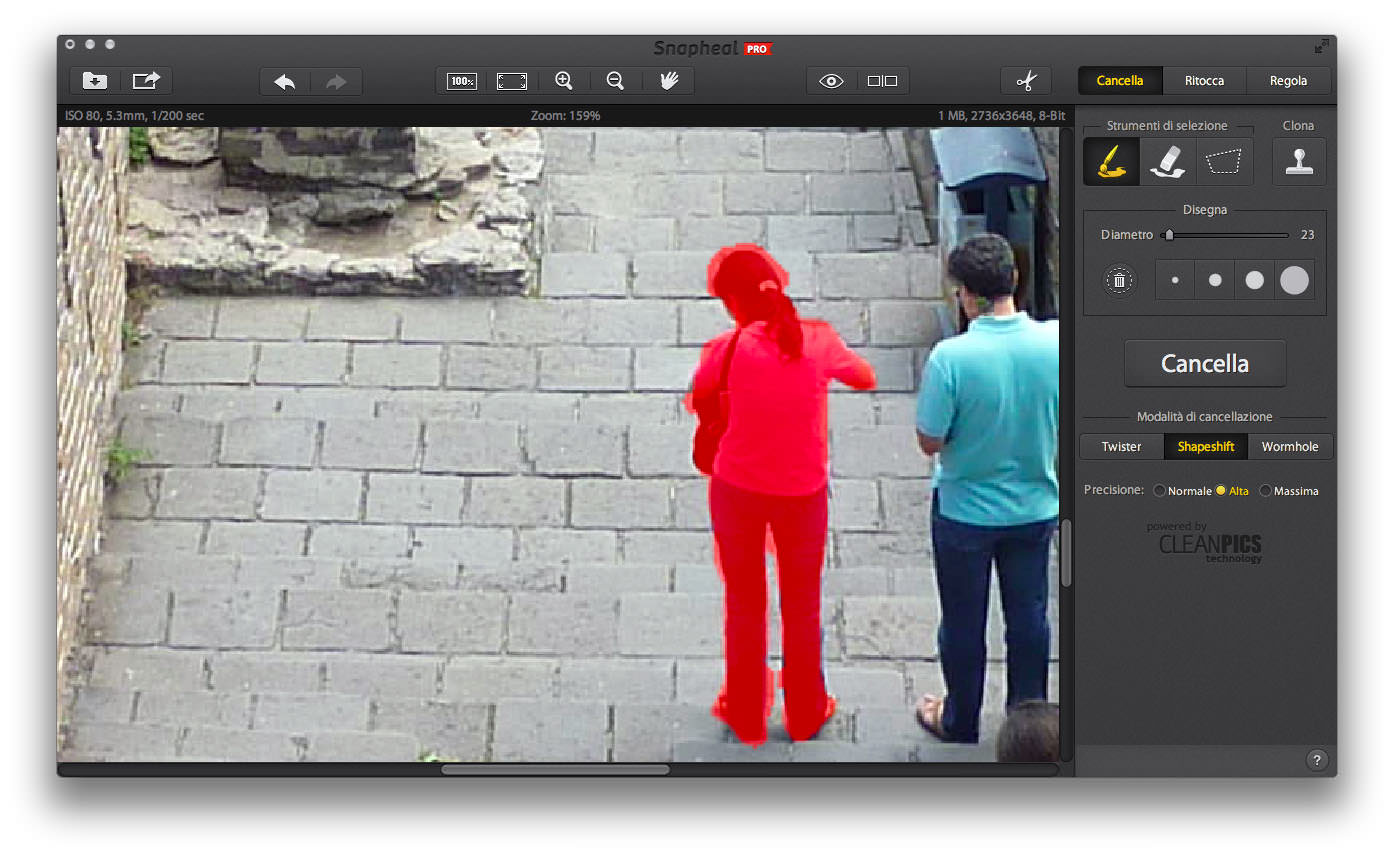The width and height of the screenshot is (1394, 856).
Task: Choose the second largest brush size dot
Action: pos(1254,281)
